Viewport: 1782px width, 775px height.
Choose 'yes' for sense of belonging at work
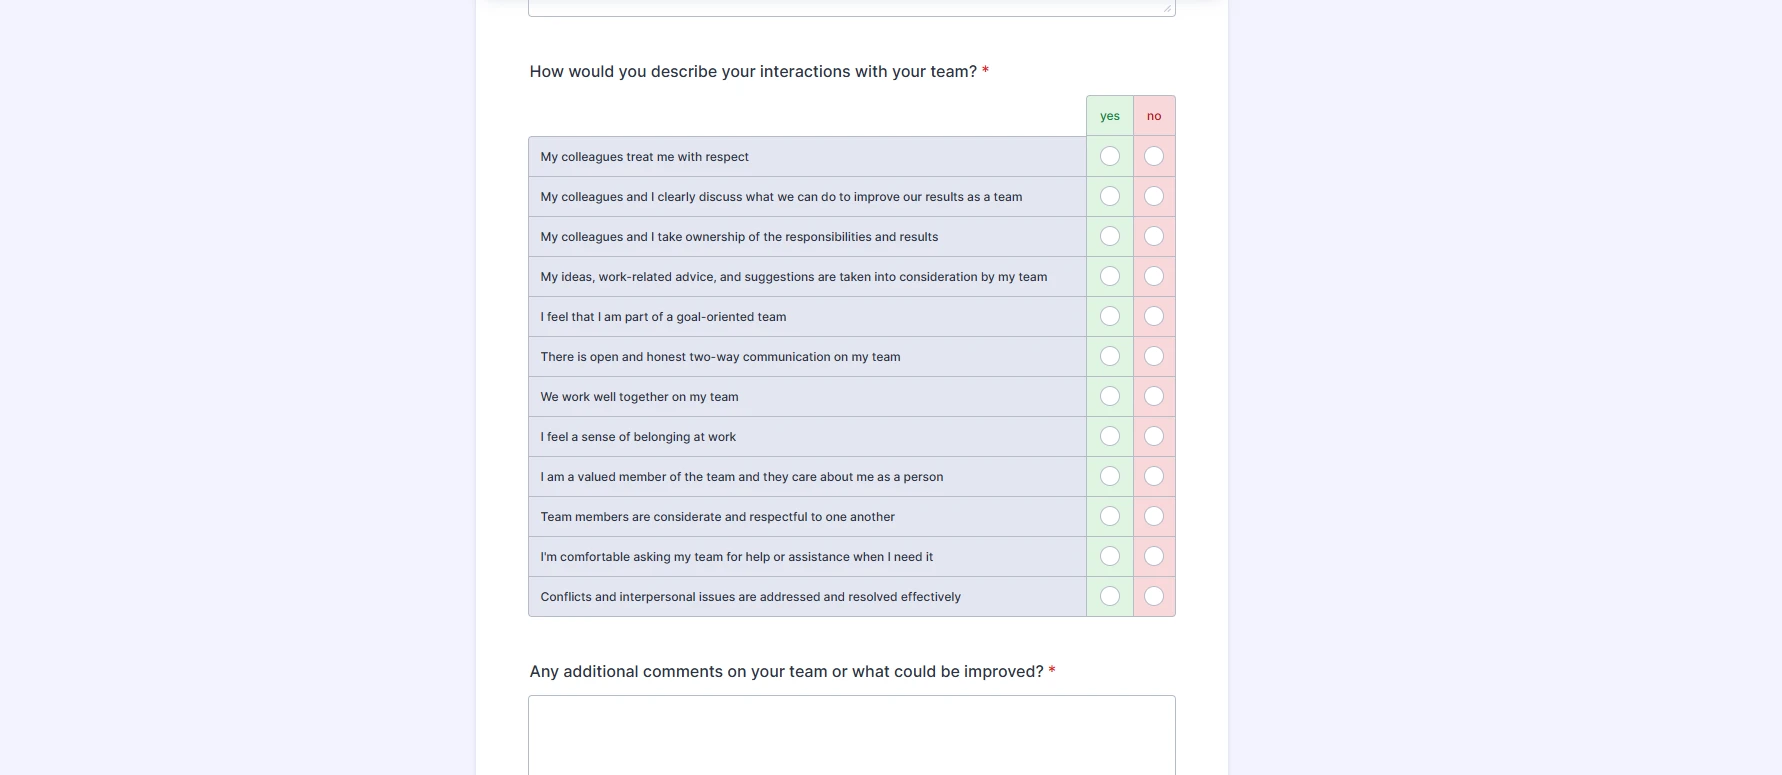[x=1109, y=436]
